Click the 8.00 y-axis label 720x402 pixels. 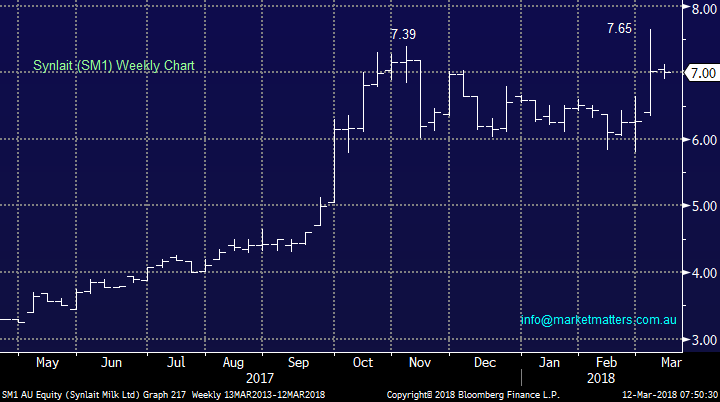click(x=704, y=9)
